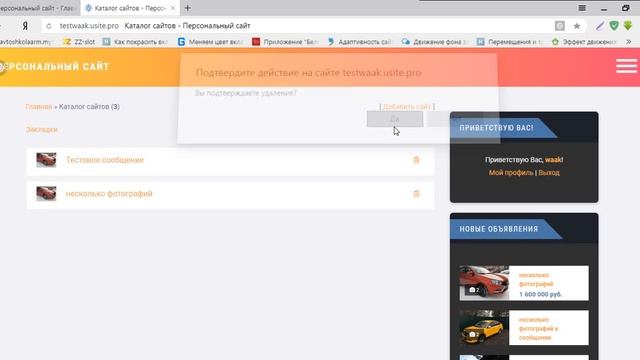Reload the page with the refresh icon
The width and height of the screenshot is (640, 360).
[x=49, y=26]
